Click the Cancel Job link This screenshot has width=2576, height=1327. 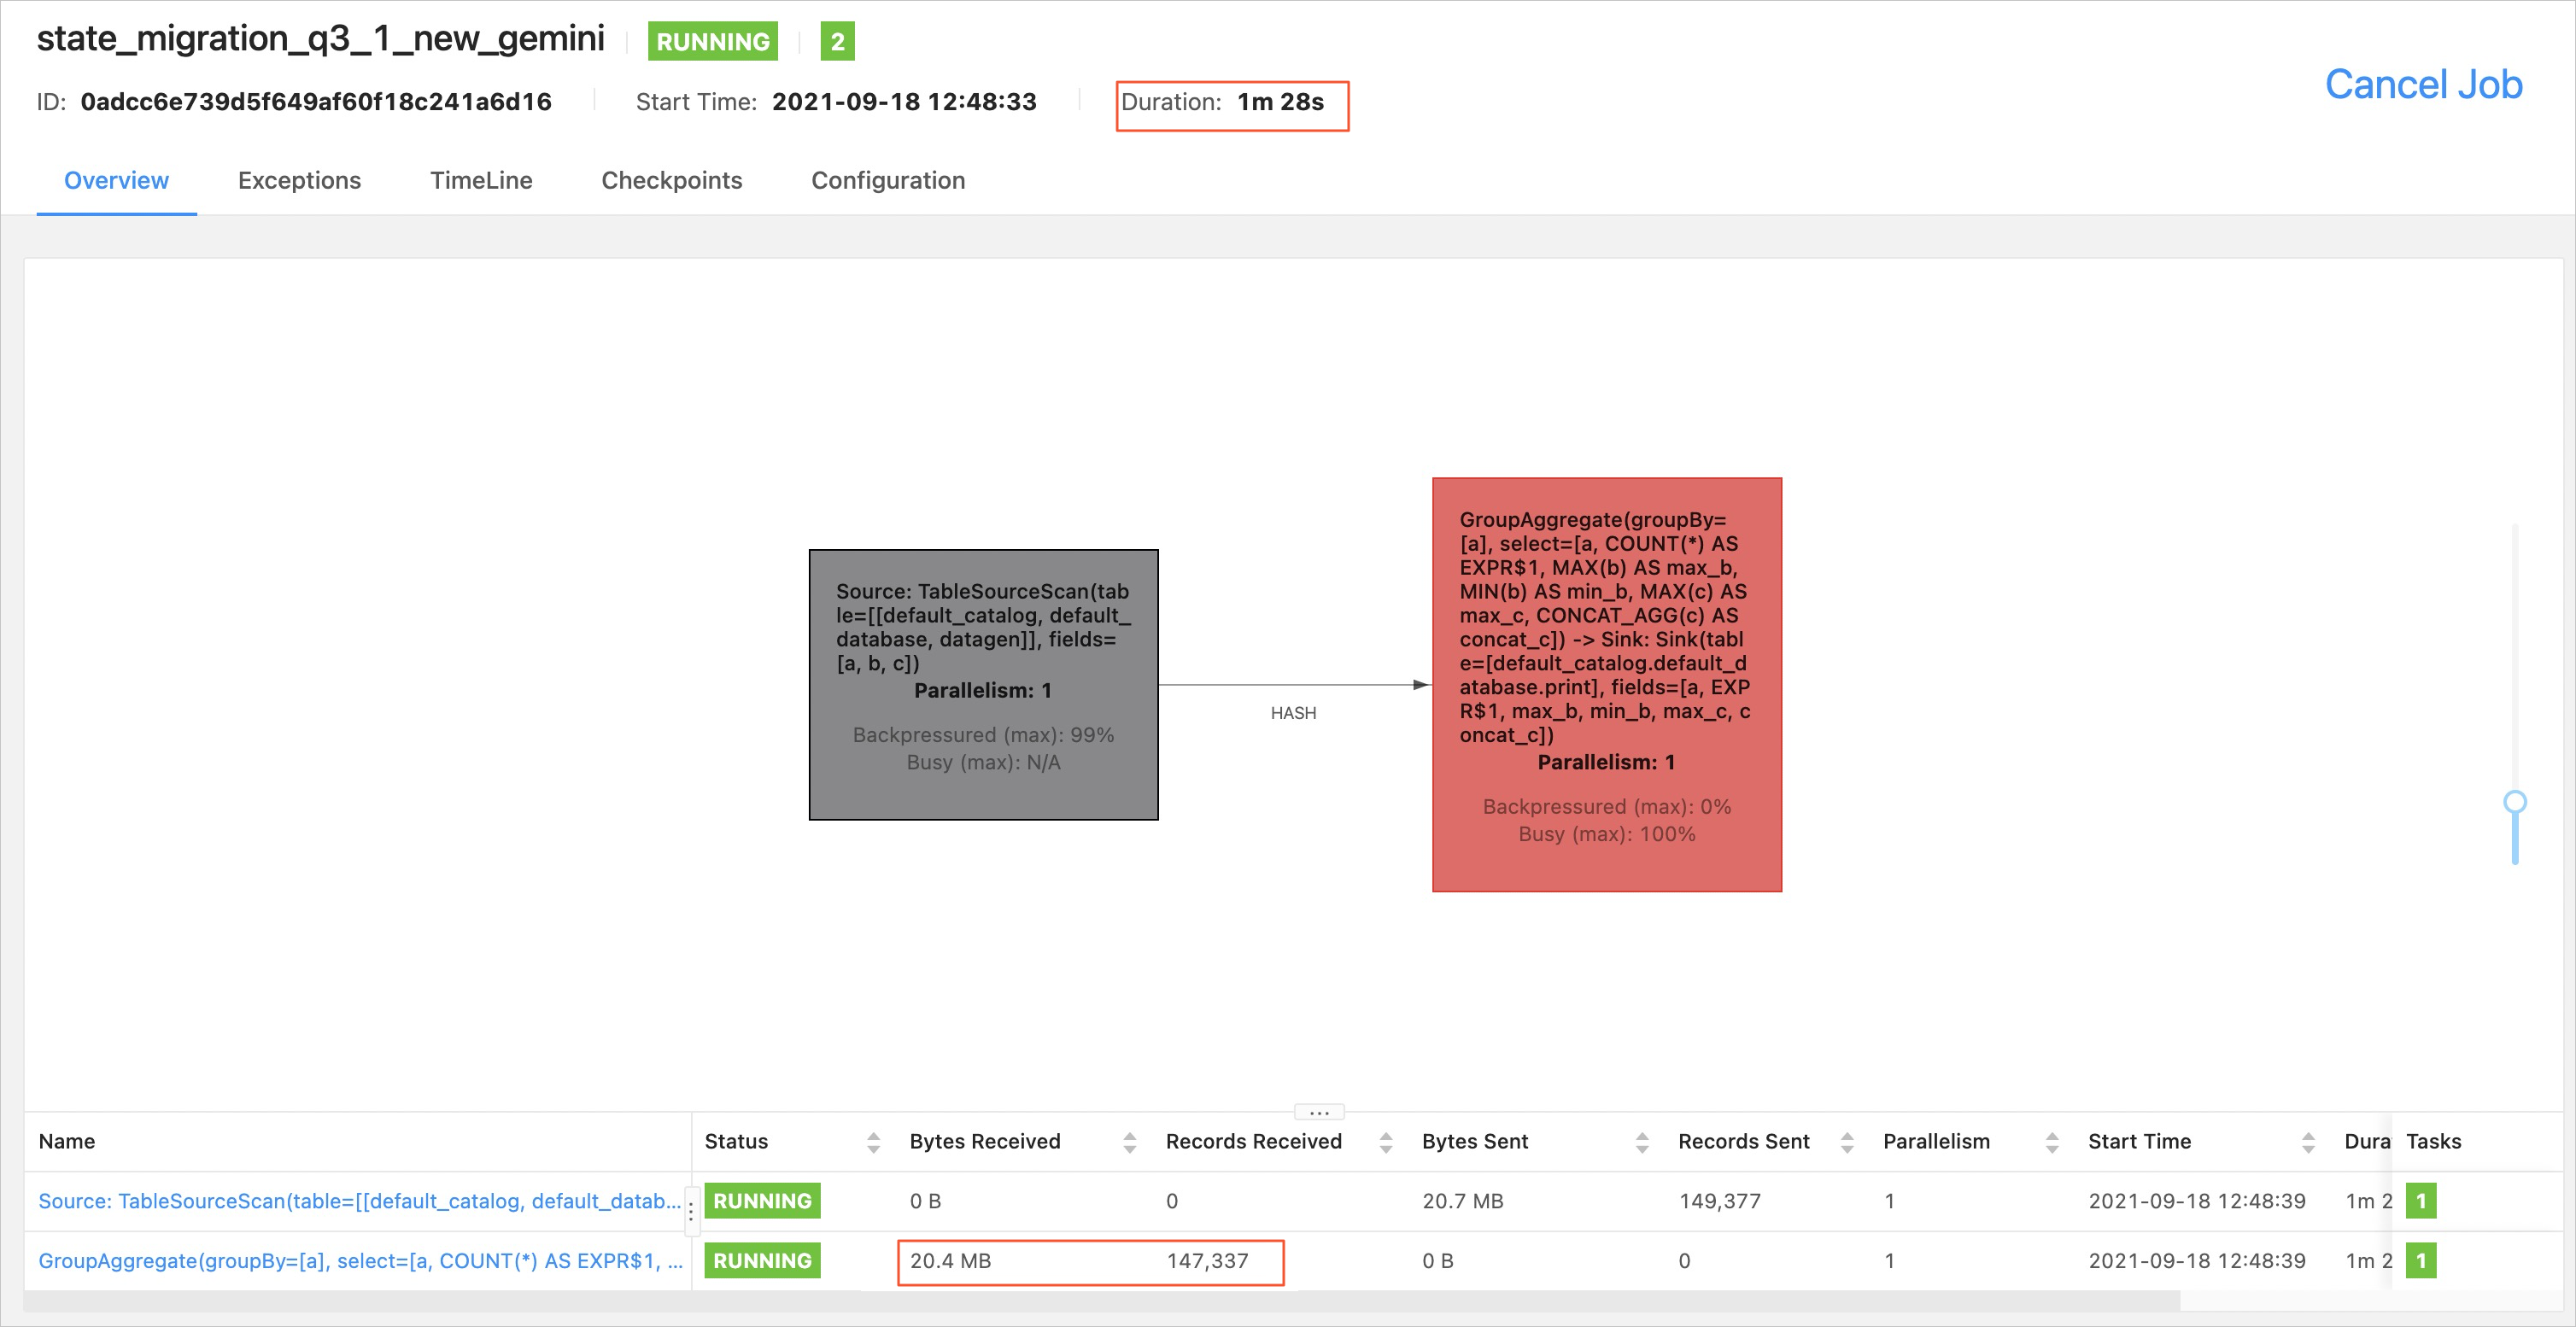coord(2423,84)
